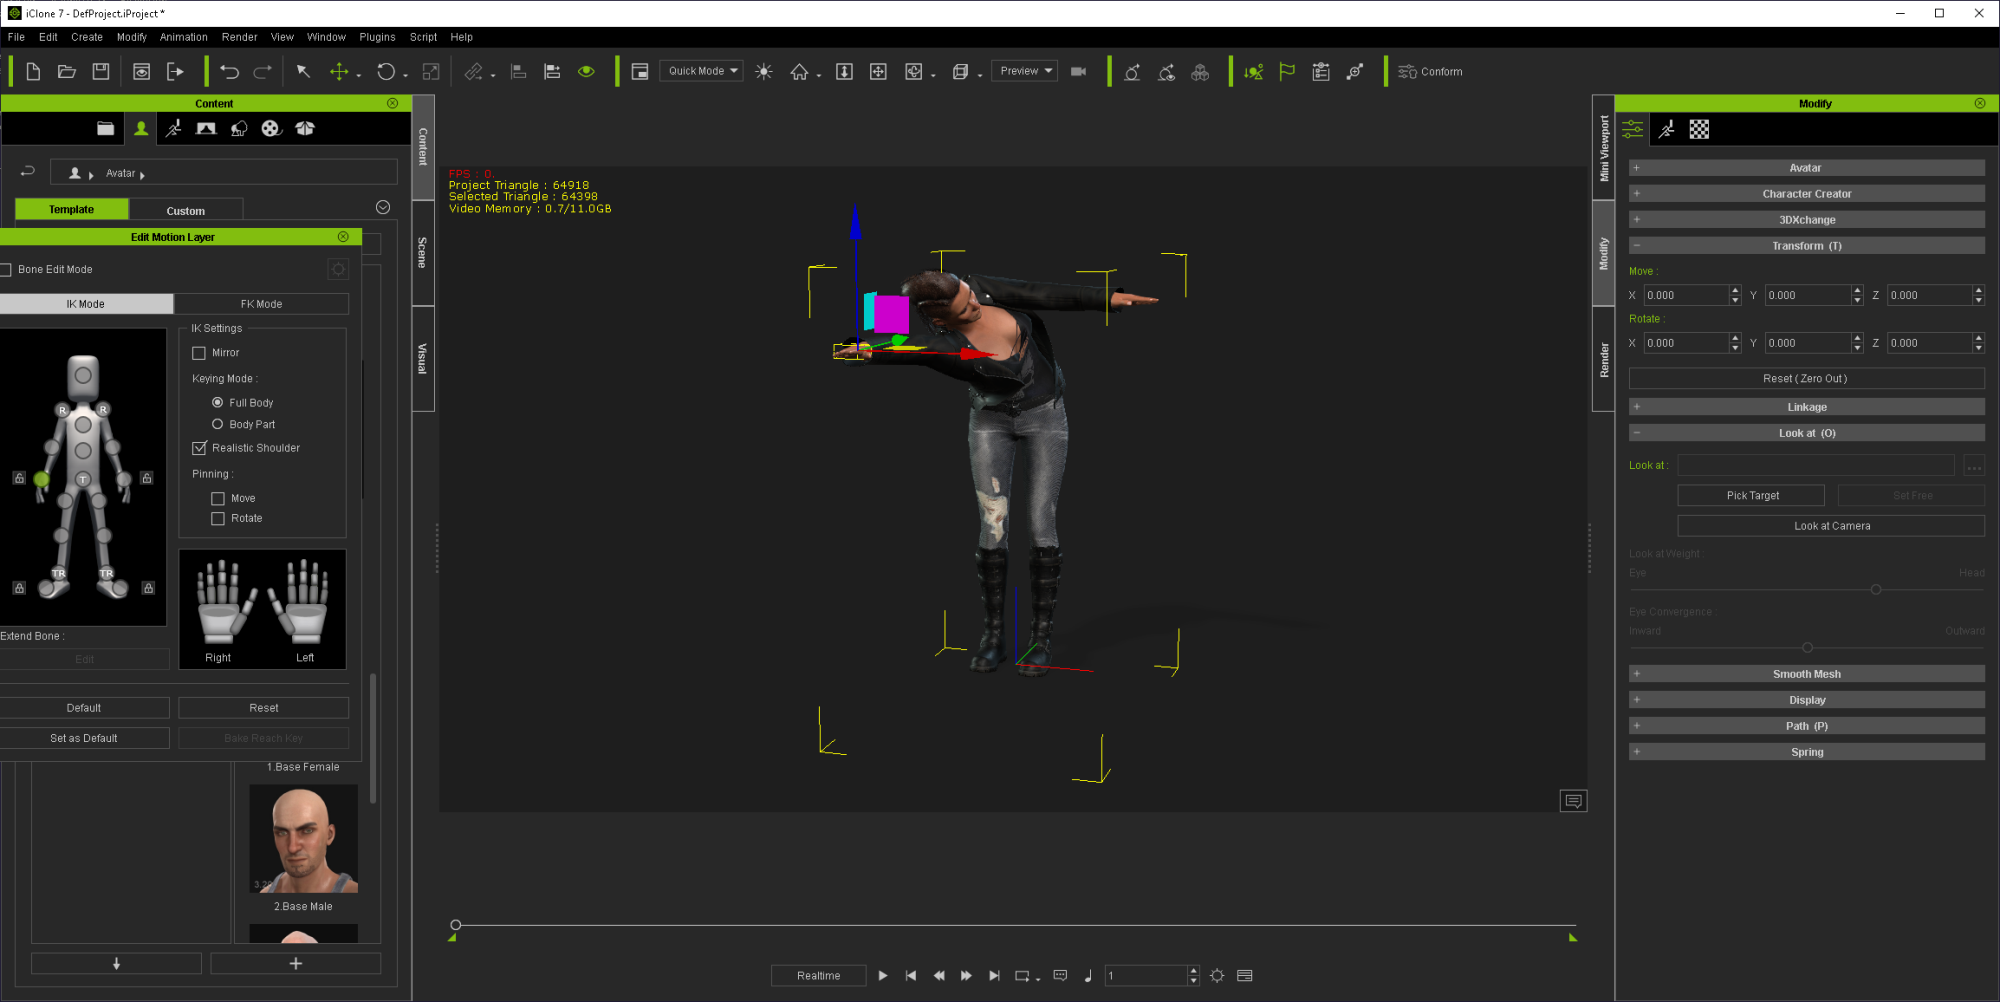Click the flag icon in toolbar

click(1287, 72)
